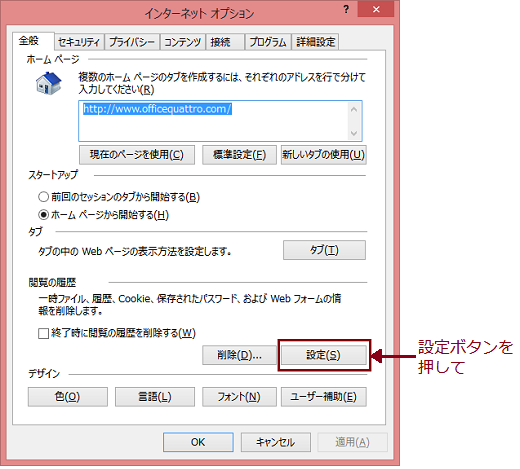520x469 pixels.
Task: Go to the プログラム tab
Action: [268, 42]
